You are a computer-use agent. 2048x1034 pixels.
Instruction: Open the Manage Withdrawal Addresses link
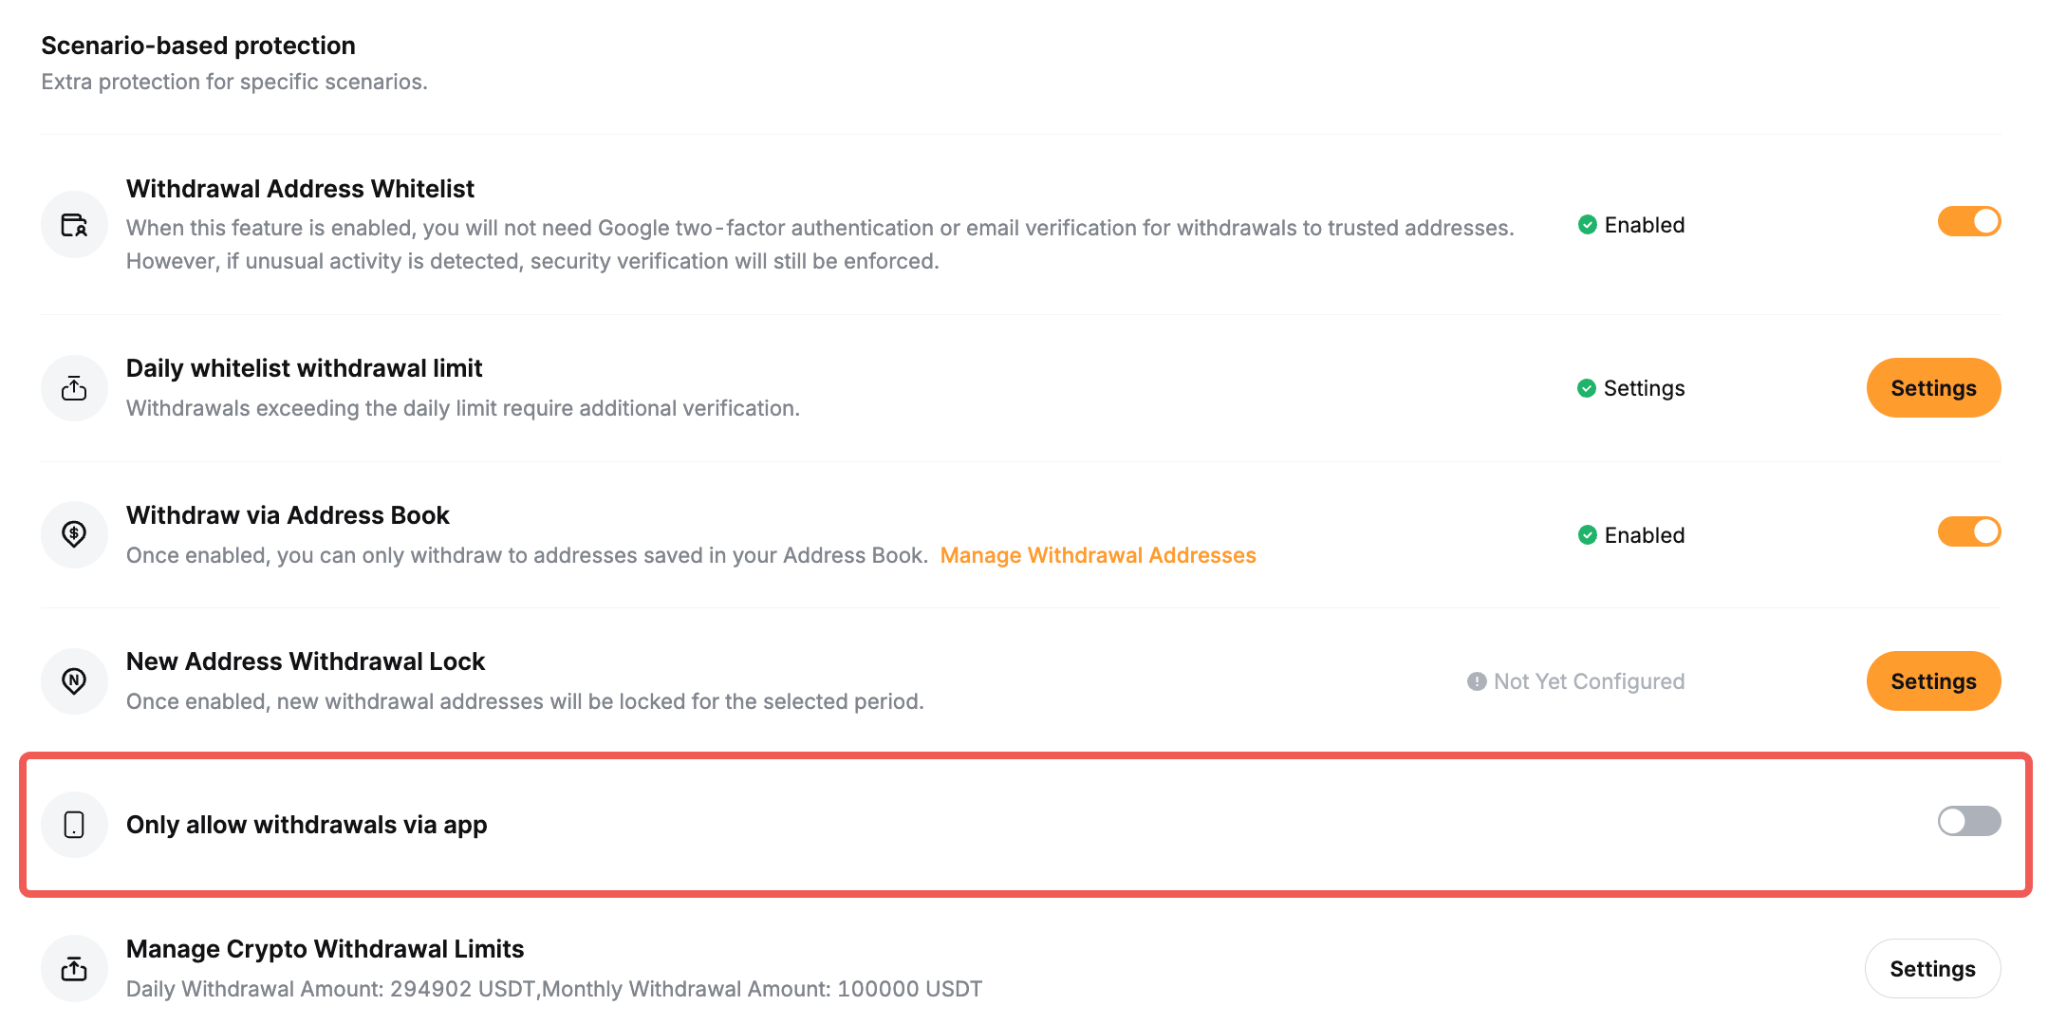pyautogui.click(x=1097, y=555)
